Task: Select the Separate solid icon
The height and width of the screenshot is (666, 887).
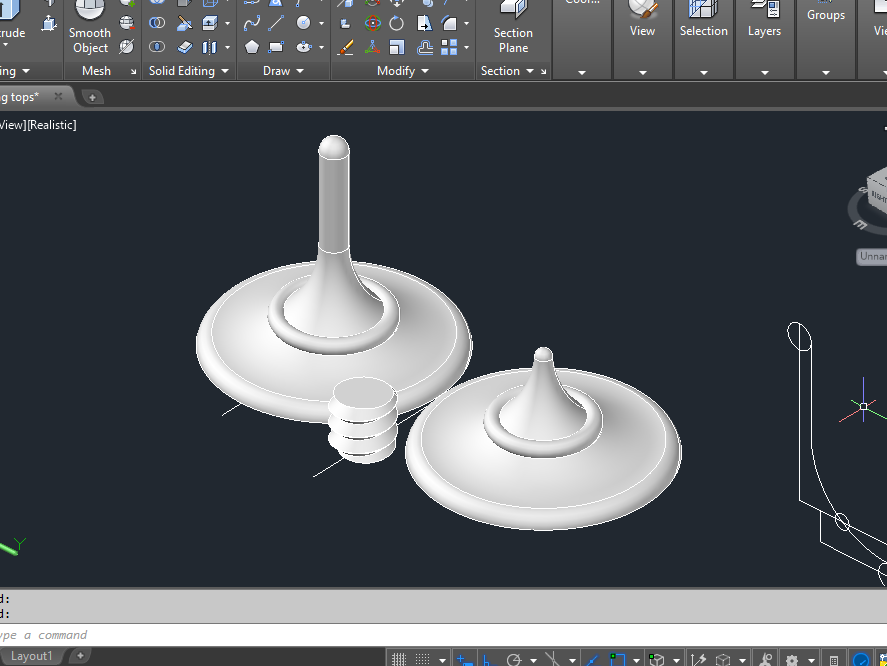Action: coord(210,47)
